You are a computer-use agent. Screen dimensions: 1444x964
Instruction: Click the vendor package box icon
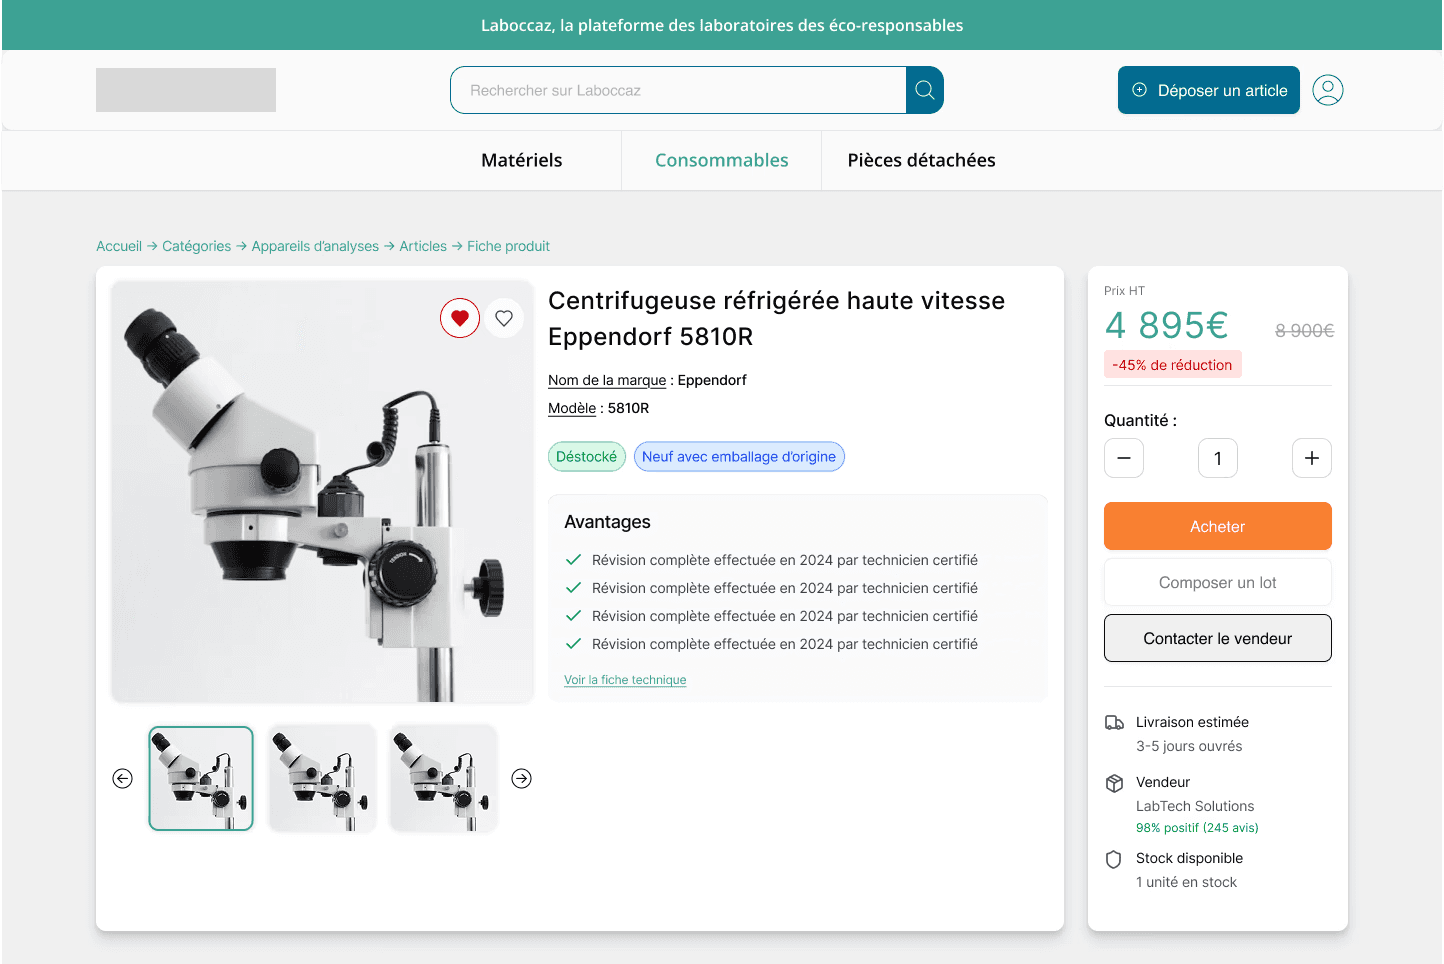[x=1114, y=783]
